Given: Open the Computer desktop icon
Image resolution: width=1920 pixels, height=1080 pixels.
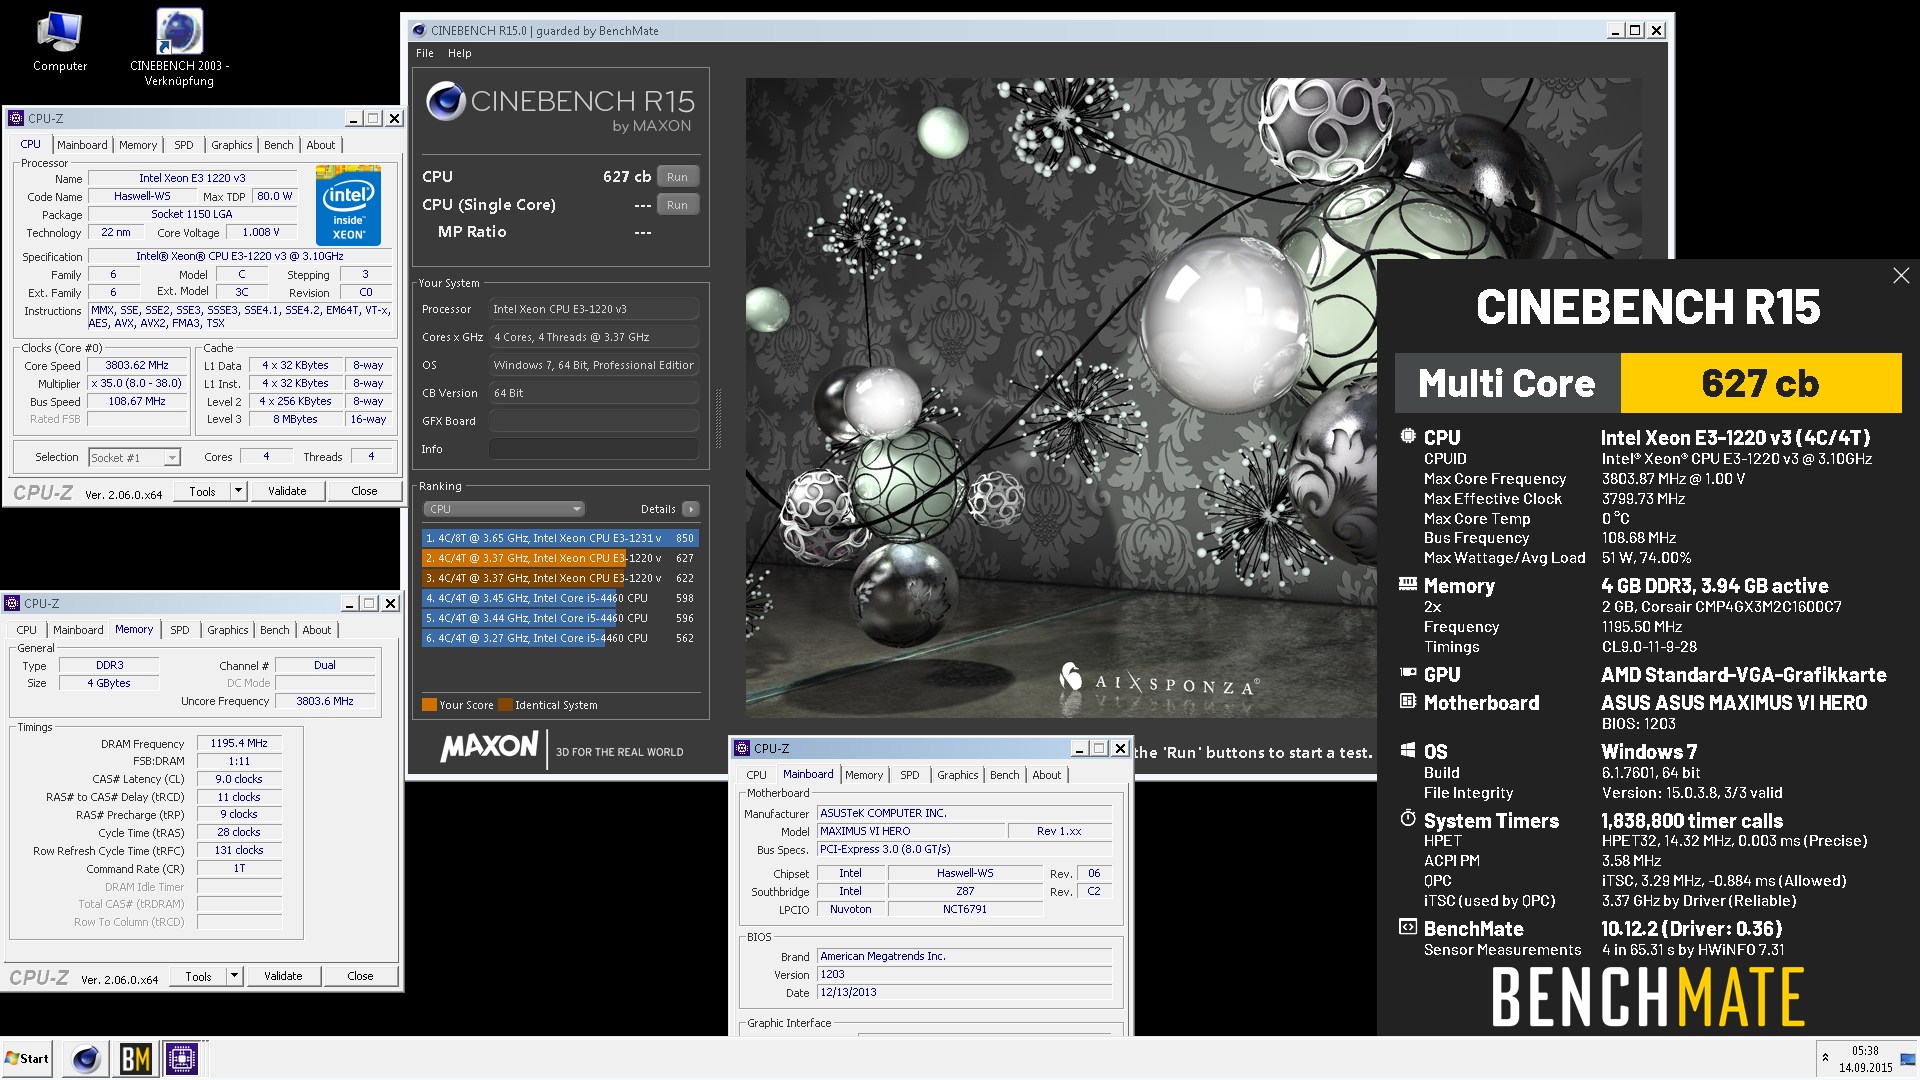Looking at the screenshot, I should [59, 41].
